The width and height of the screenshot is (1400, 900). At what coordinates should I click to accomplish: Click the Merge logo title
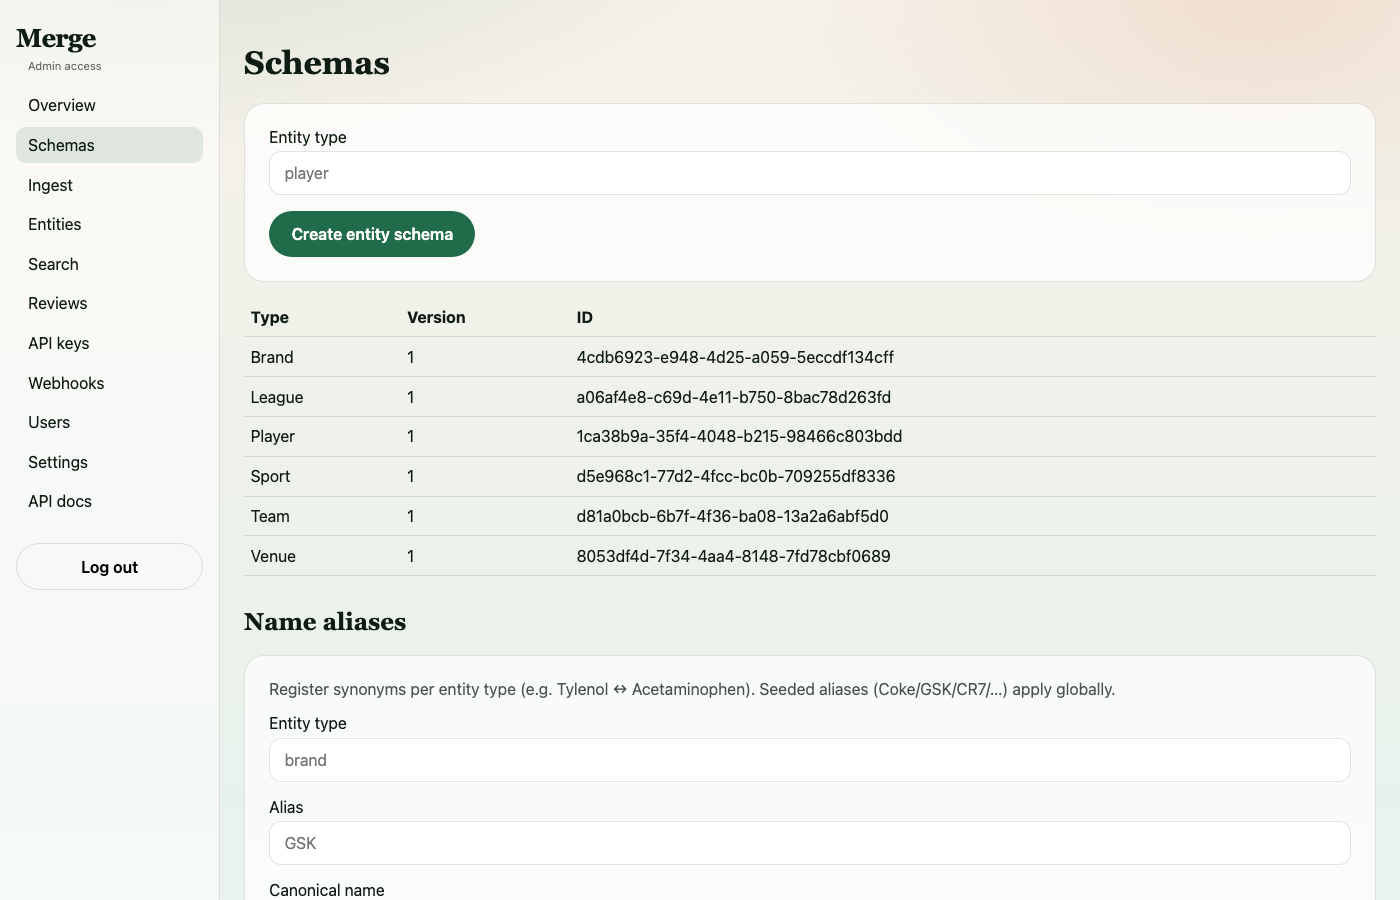tap(56, 39)
